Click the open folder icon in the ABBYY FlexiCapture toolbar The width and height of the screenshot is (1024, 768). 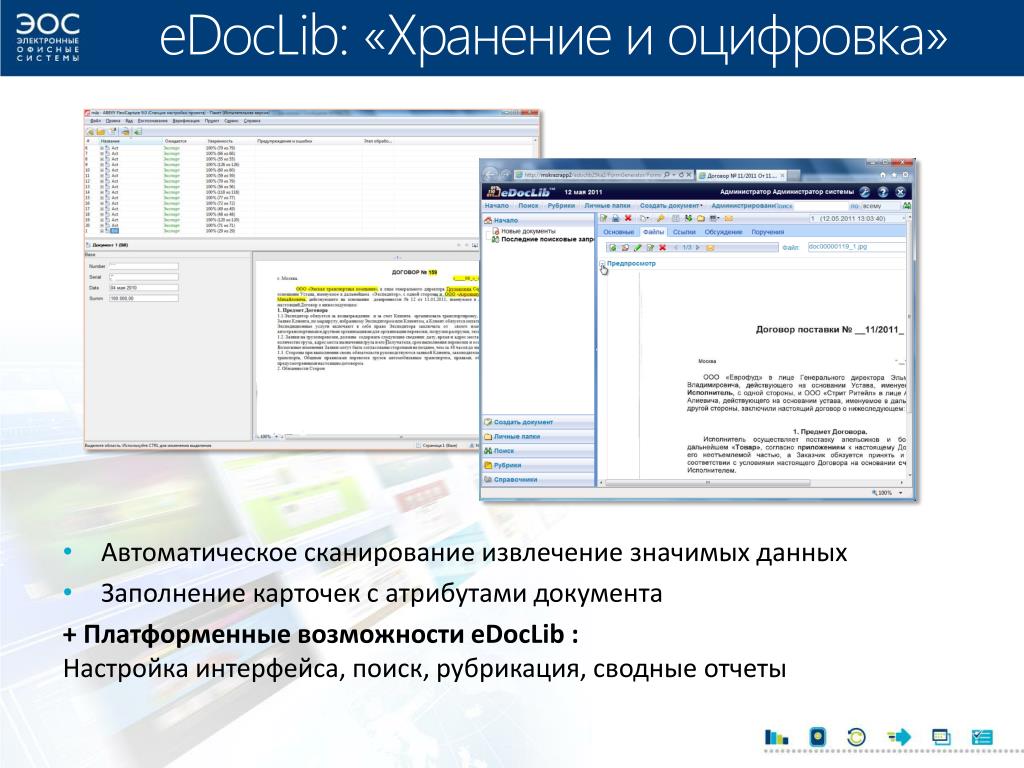pyautogui.click(x=101, y=133)
